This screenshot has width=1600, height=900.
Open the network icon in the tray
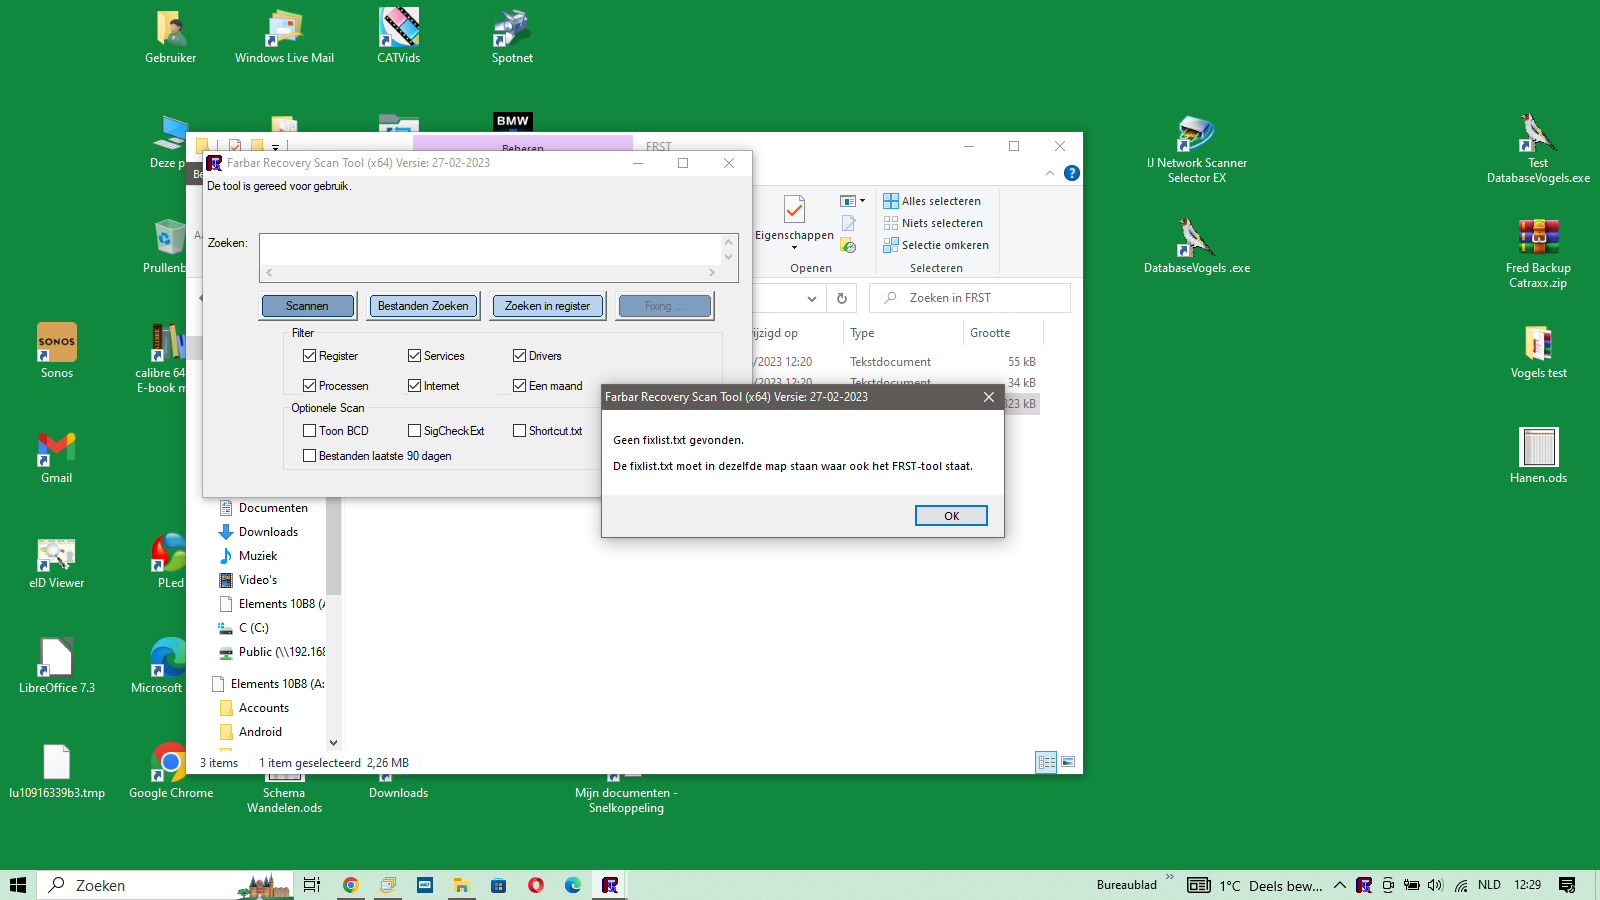1461,885
